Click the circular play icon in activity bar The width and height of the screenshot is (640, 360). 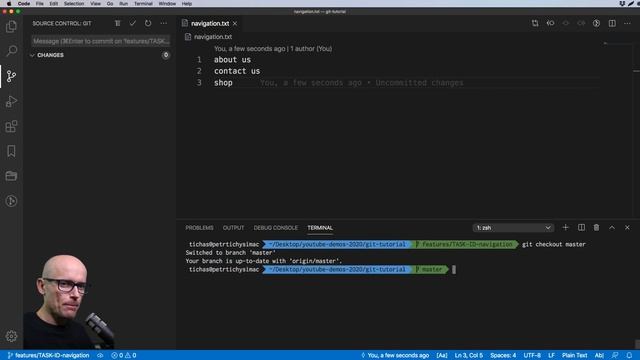tap(11, 201)
